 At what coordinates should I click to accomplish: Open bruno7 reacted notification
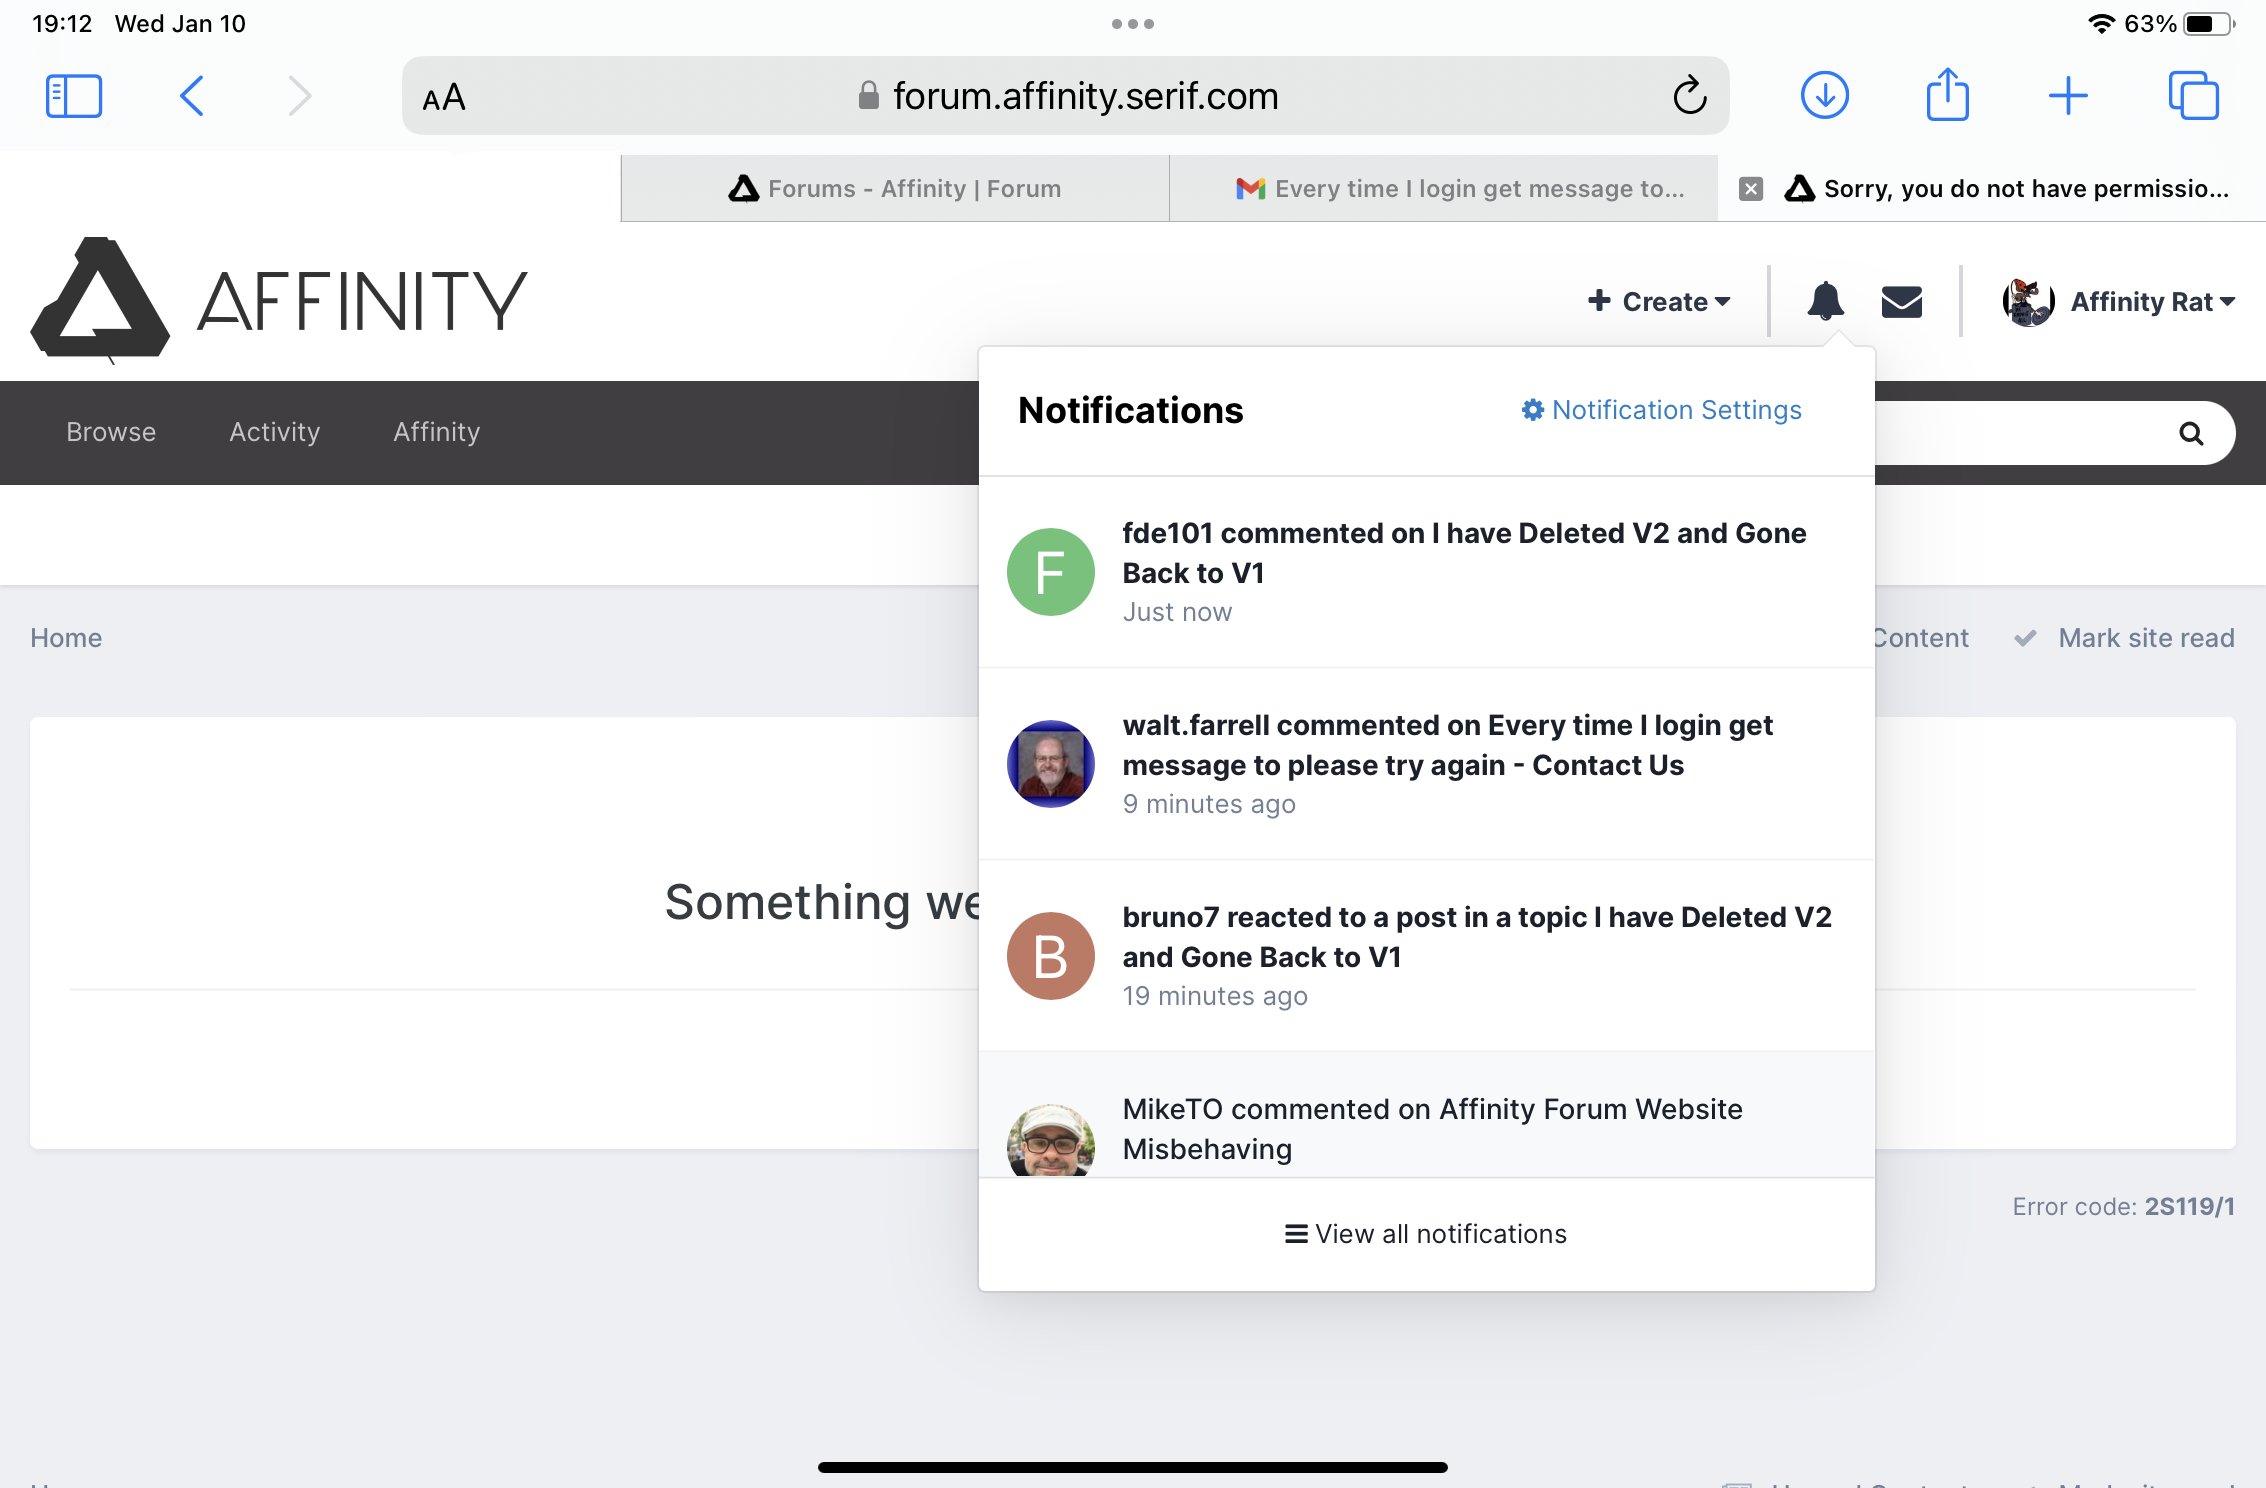point(1426,956)
